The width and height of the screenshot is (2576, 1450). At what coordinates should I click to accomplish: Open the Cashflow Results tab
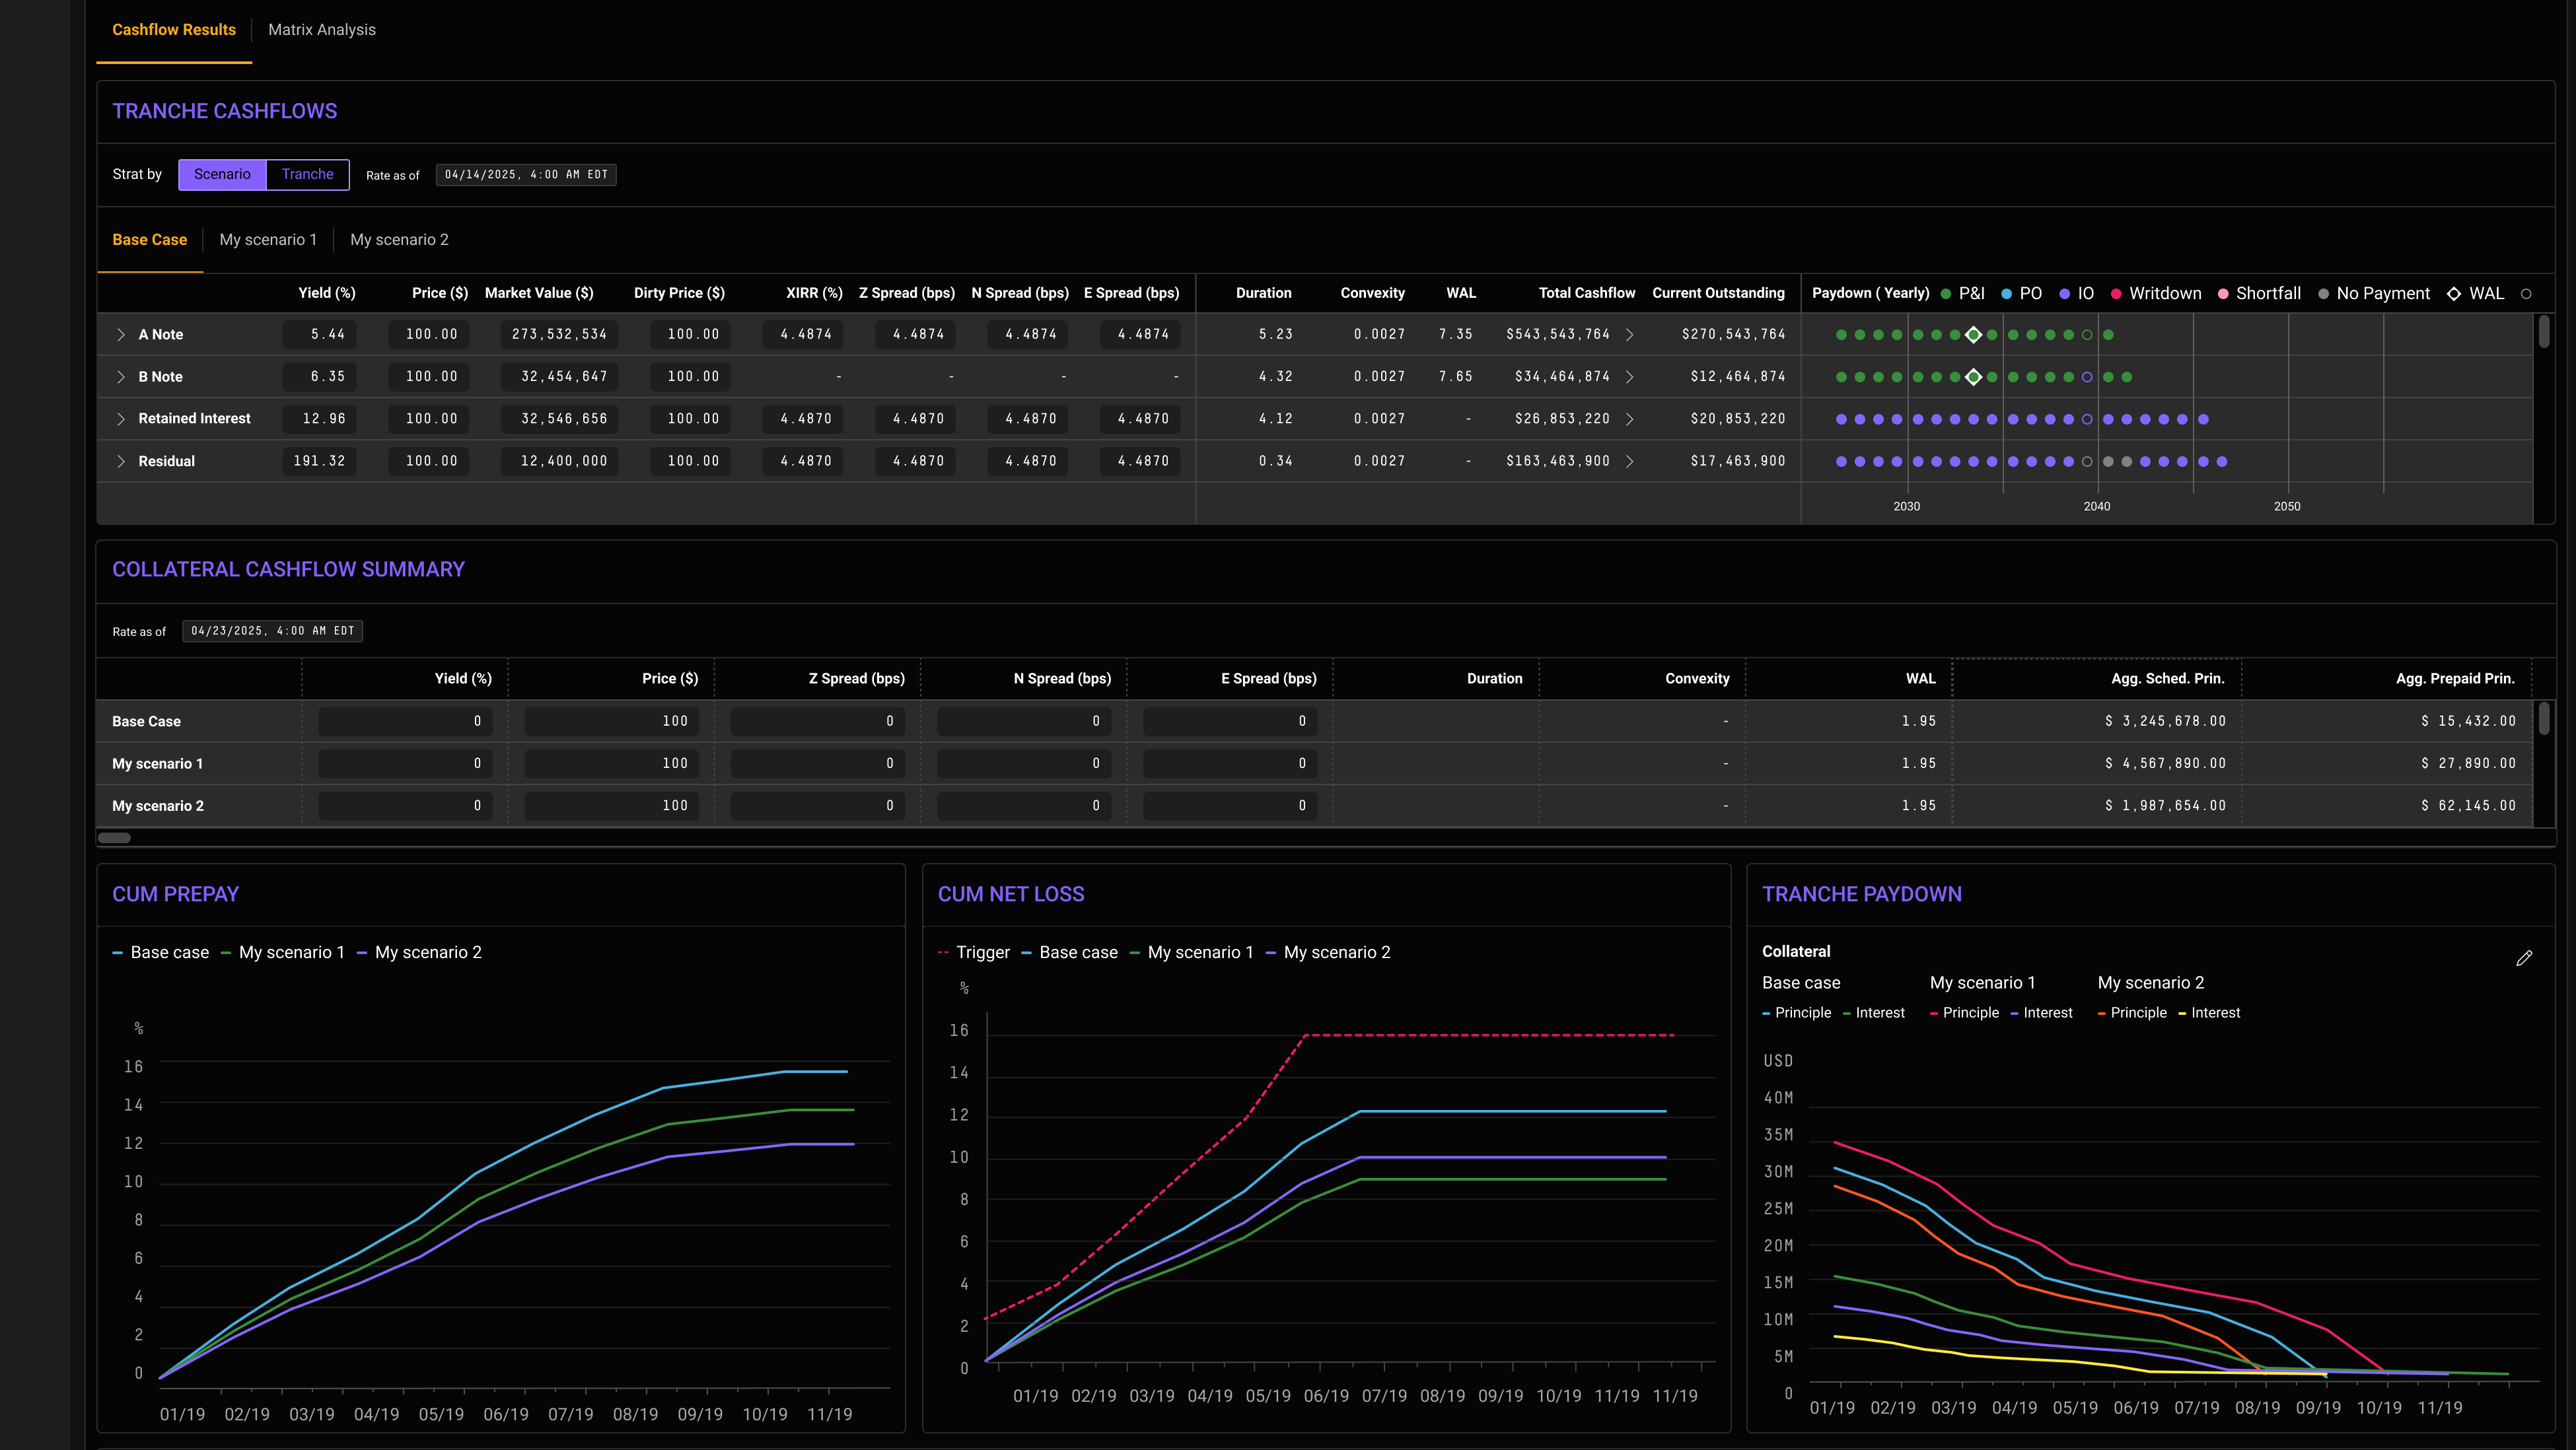click(x=174, y=30)
